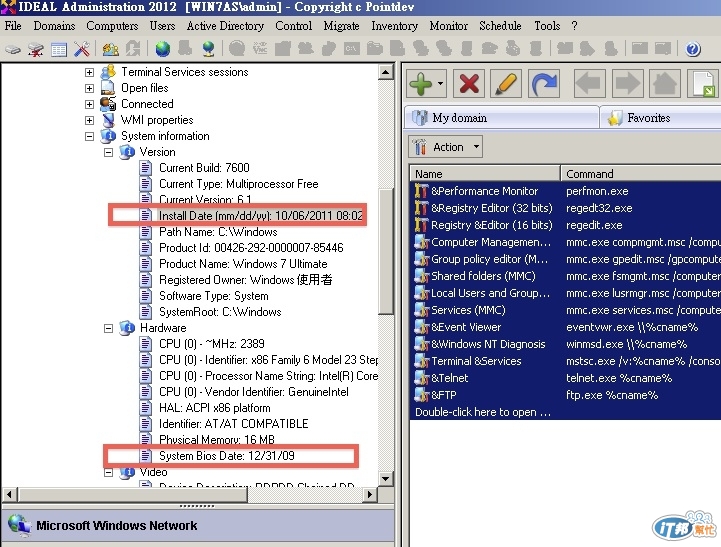This screenshot has height=547, width=721.
Task: Collapse the Version node
Action: click(108, 152)
